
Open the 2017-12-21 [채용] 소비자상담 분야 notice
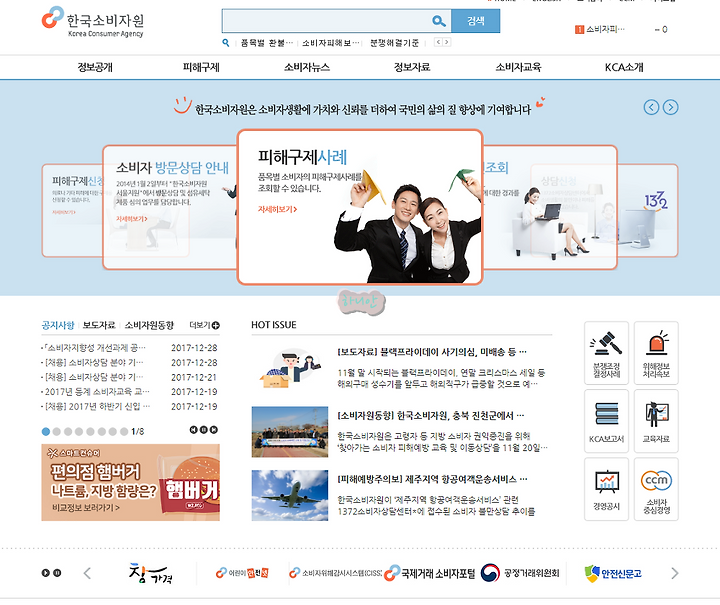point(94,377)
